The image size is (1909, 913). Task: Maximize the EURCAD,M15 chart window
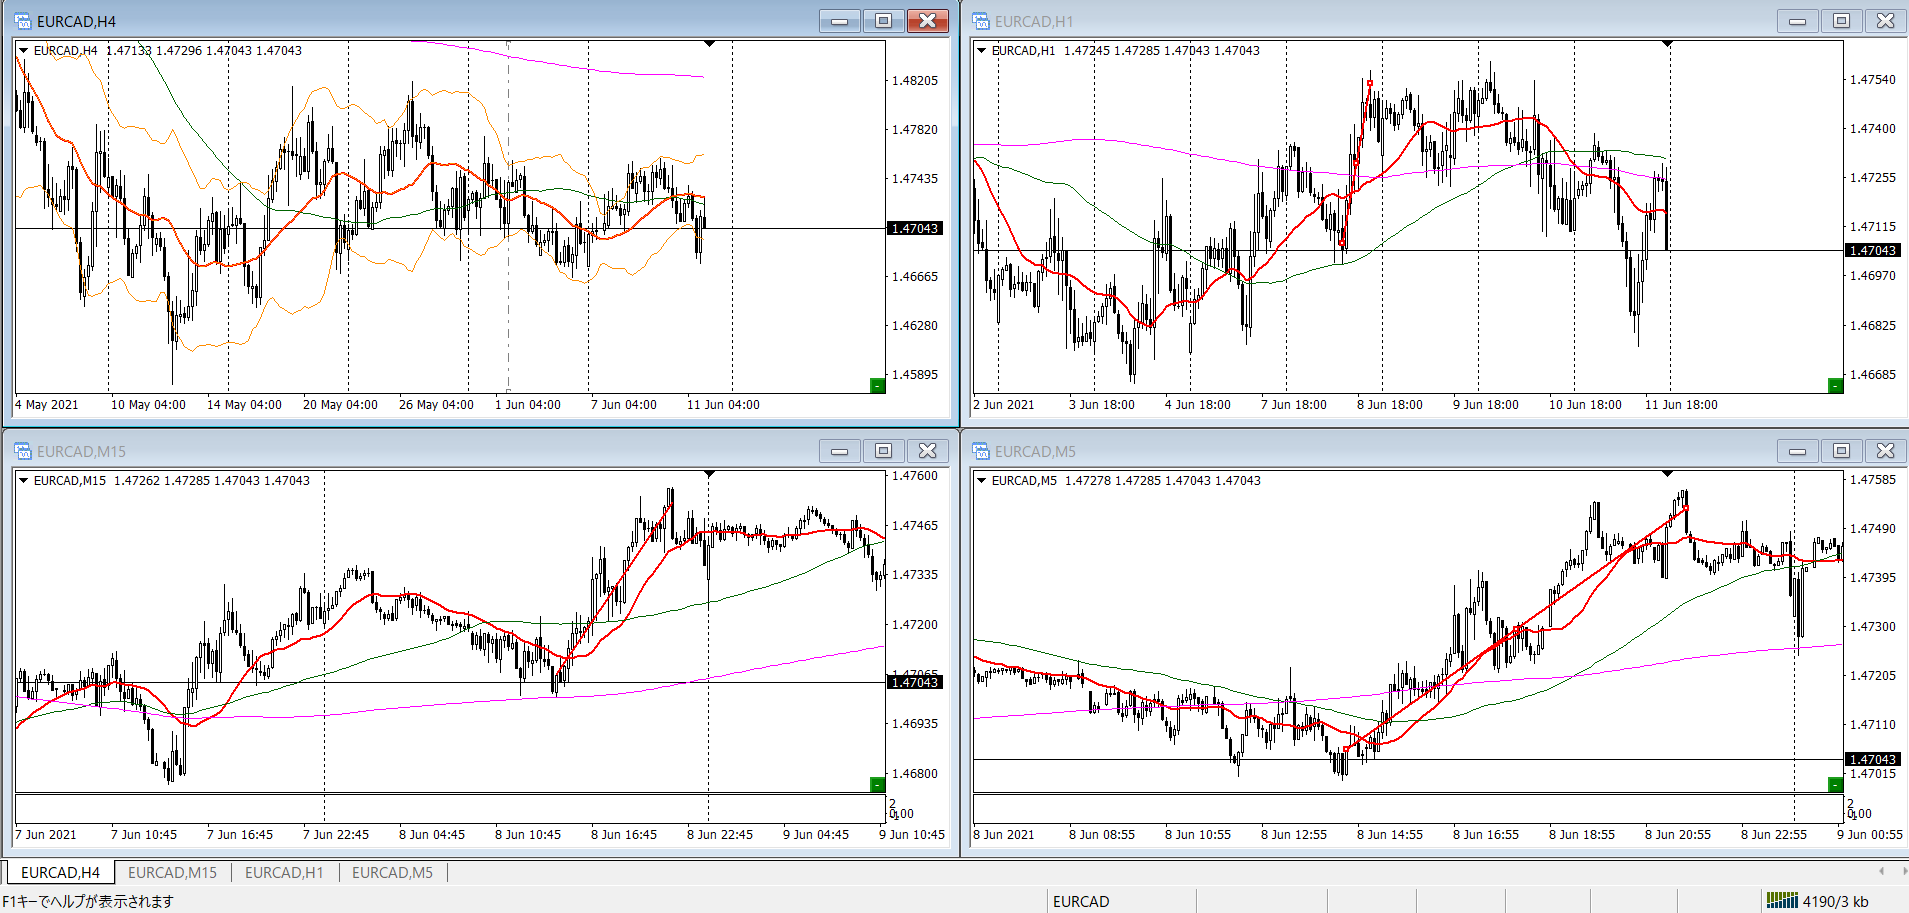pyautogui.click(x=883, y=451)
